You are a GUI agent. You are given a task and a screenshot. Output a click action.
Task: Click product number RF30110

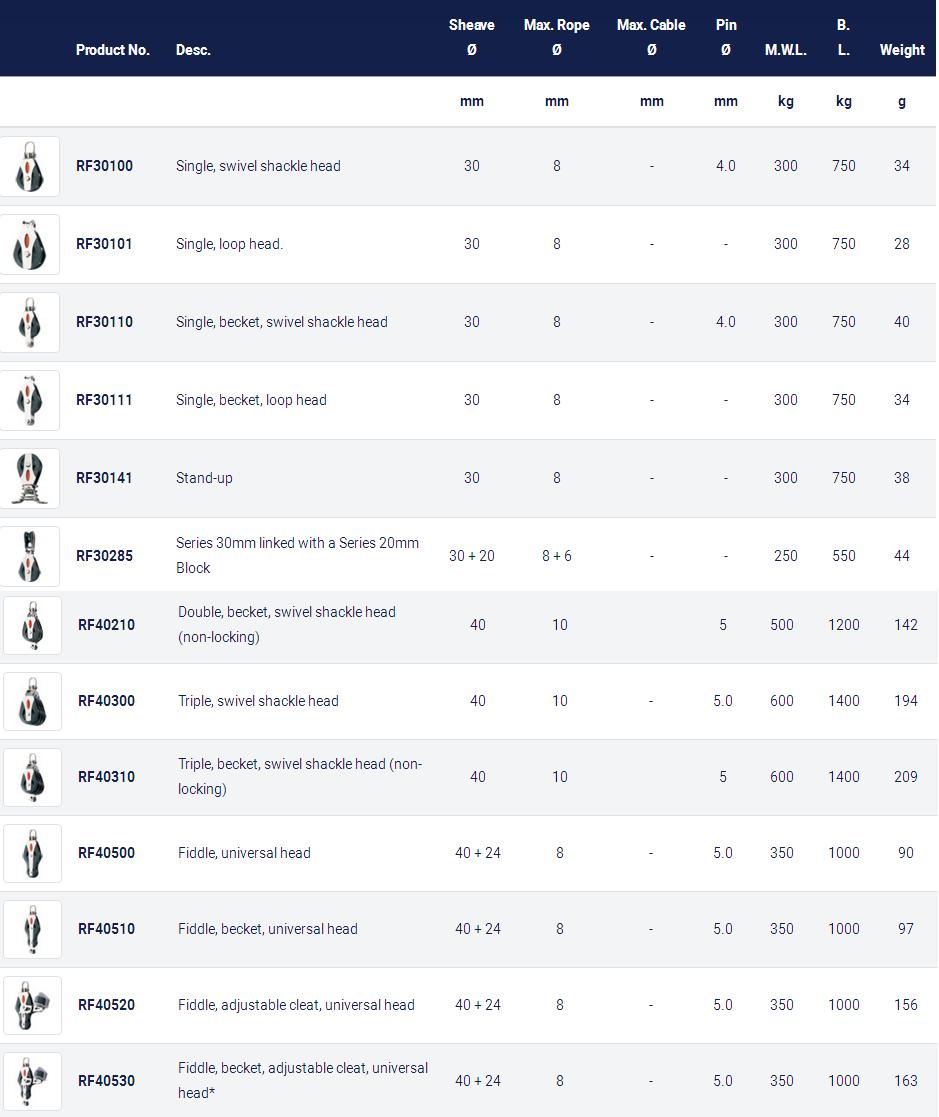(x=104, y=322)
